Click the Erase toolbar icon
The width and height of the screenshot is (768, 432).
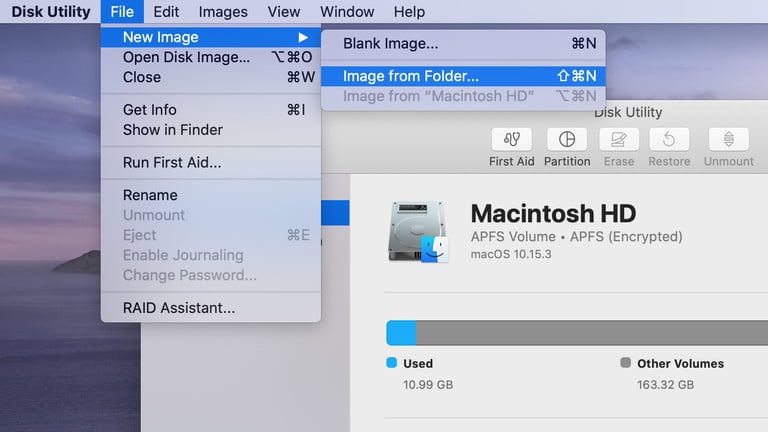(619, 140)
